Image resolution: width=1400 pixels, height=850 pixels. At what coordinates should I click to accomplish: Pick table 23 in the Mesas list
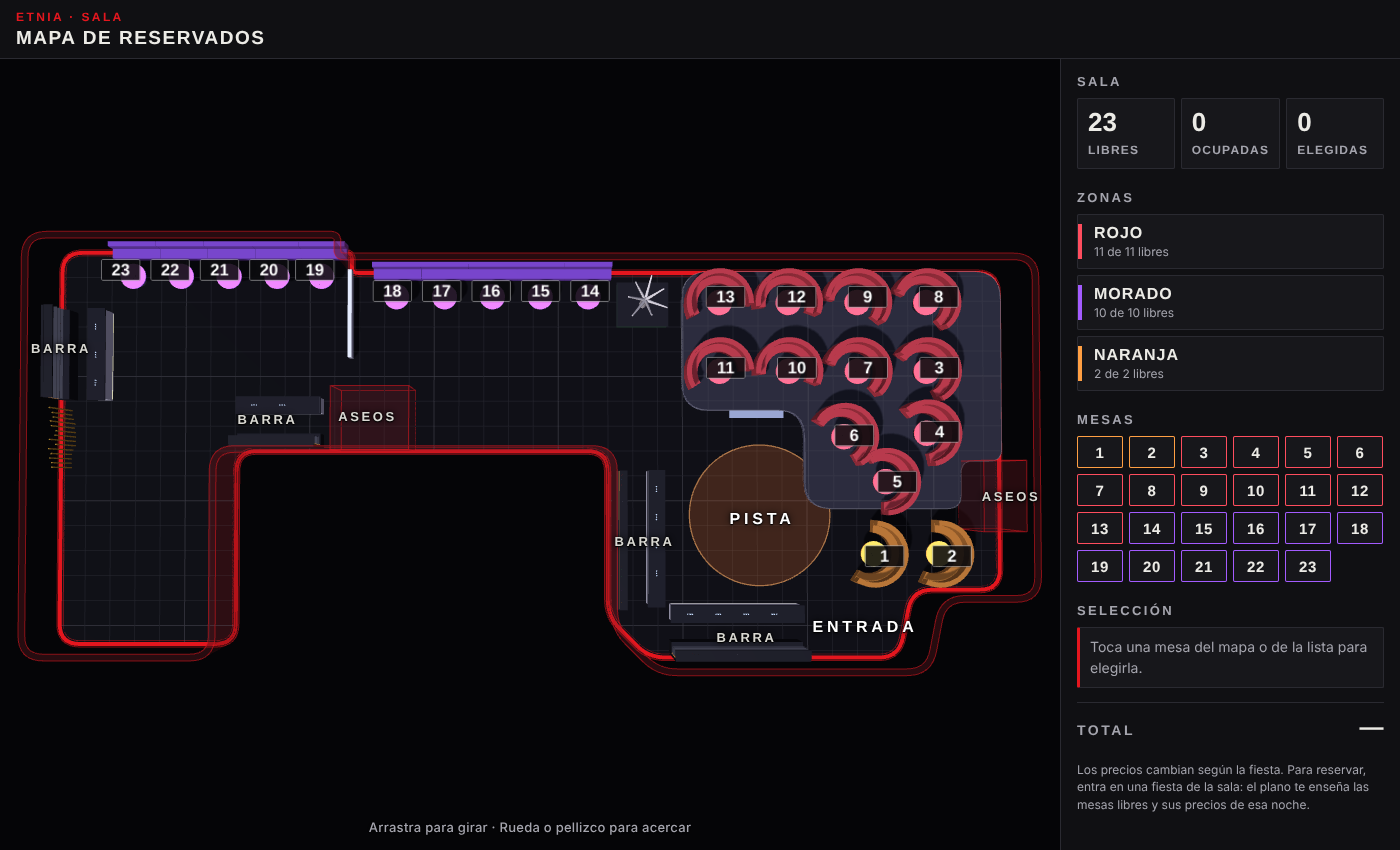pos(1308,566)
